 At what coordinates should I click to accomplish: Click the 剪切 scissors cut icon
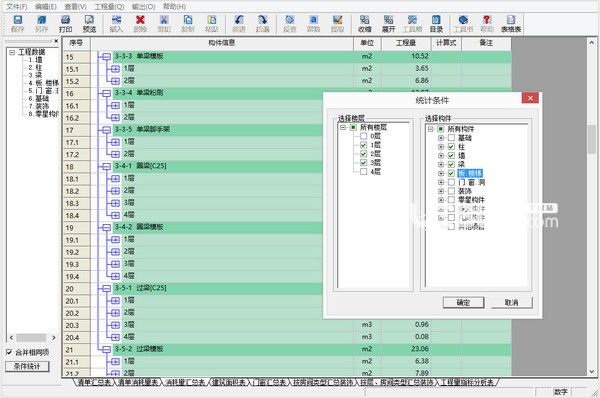(x=164, y=24)
